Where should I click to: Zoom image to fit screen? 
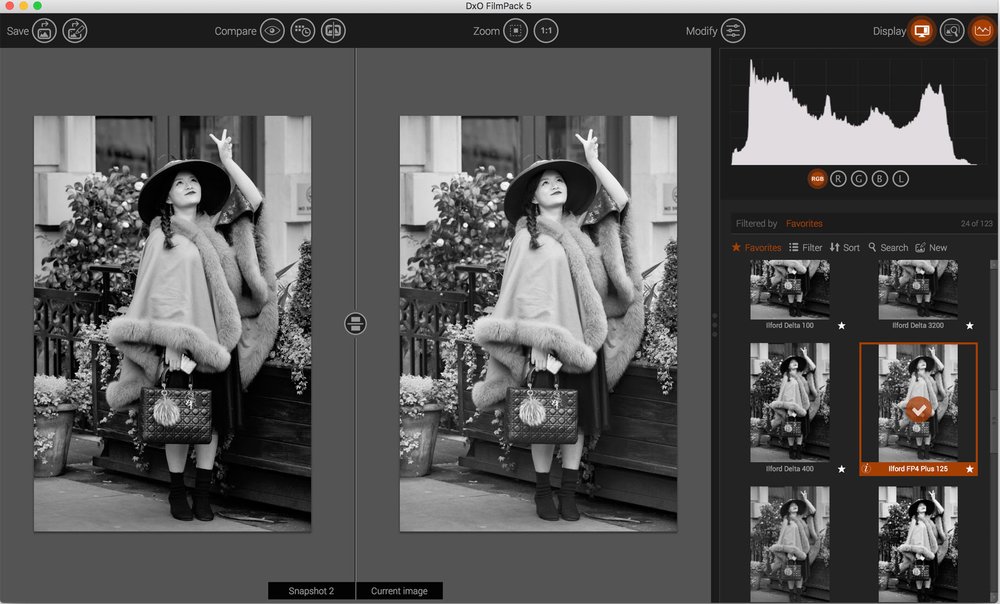pos(515,31)
